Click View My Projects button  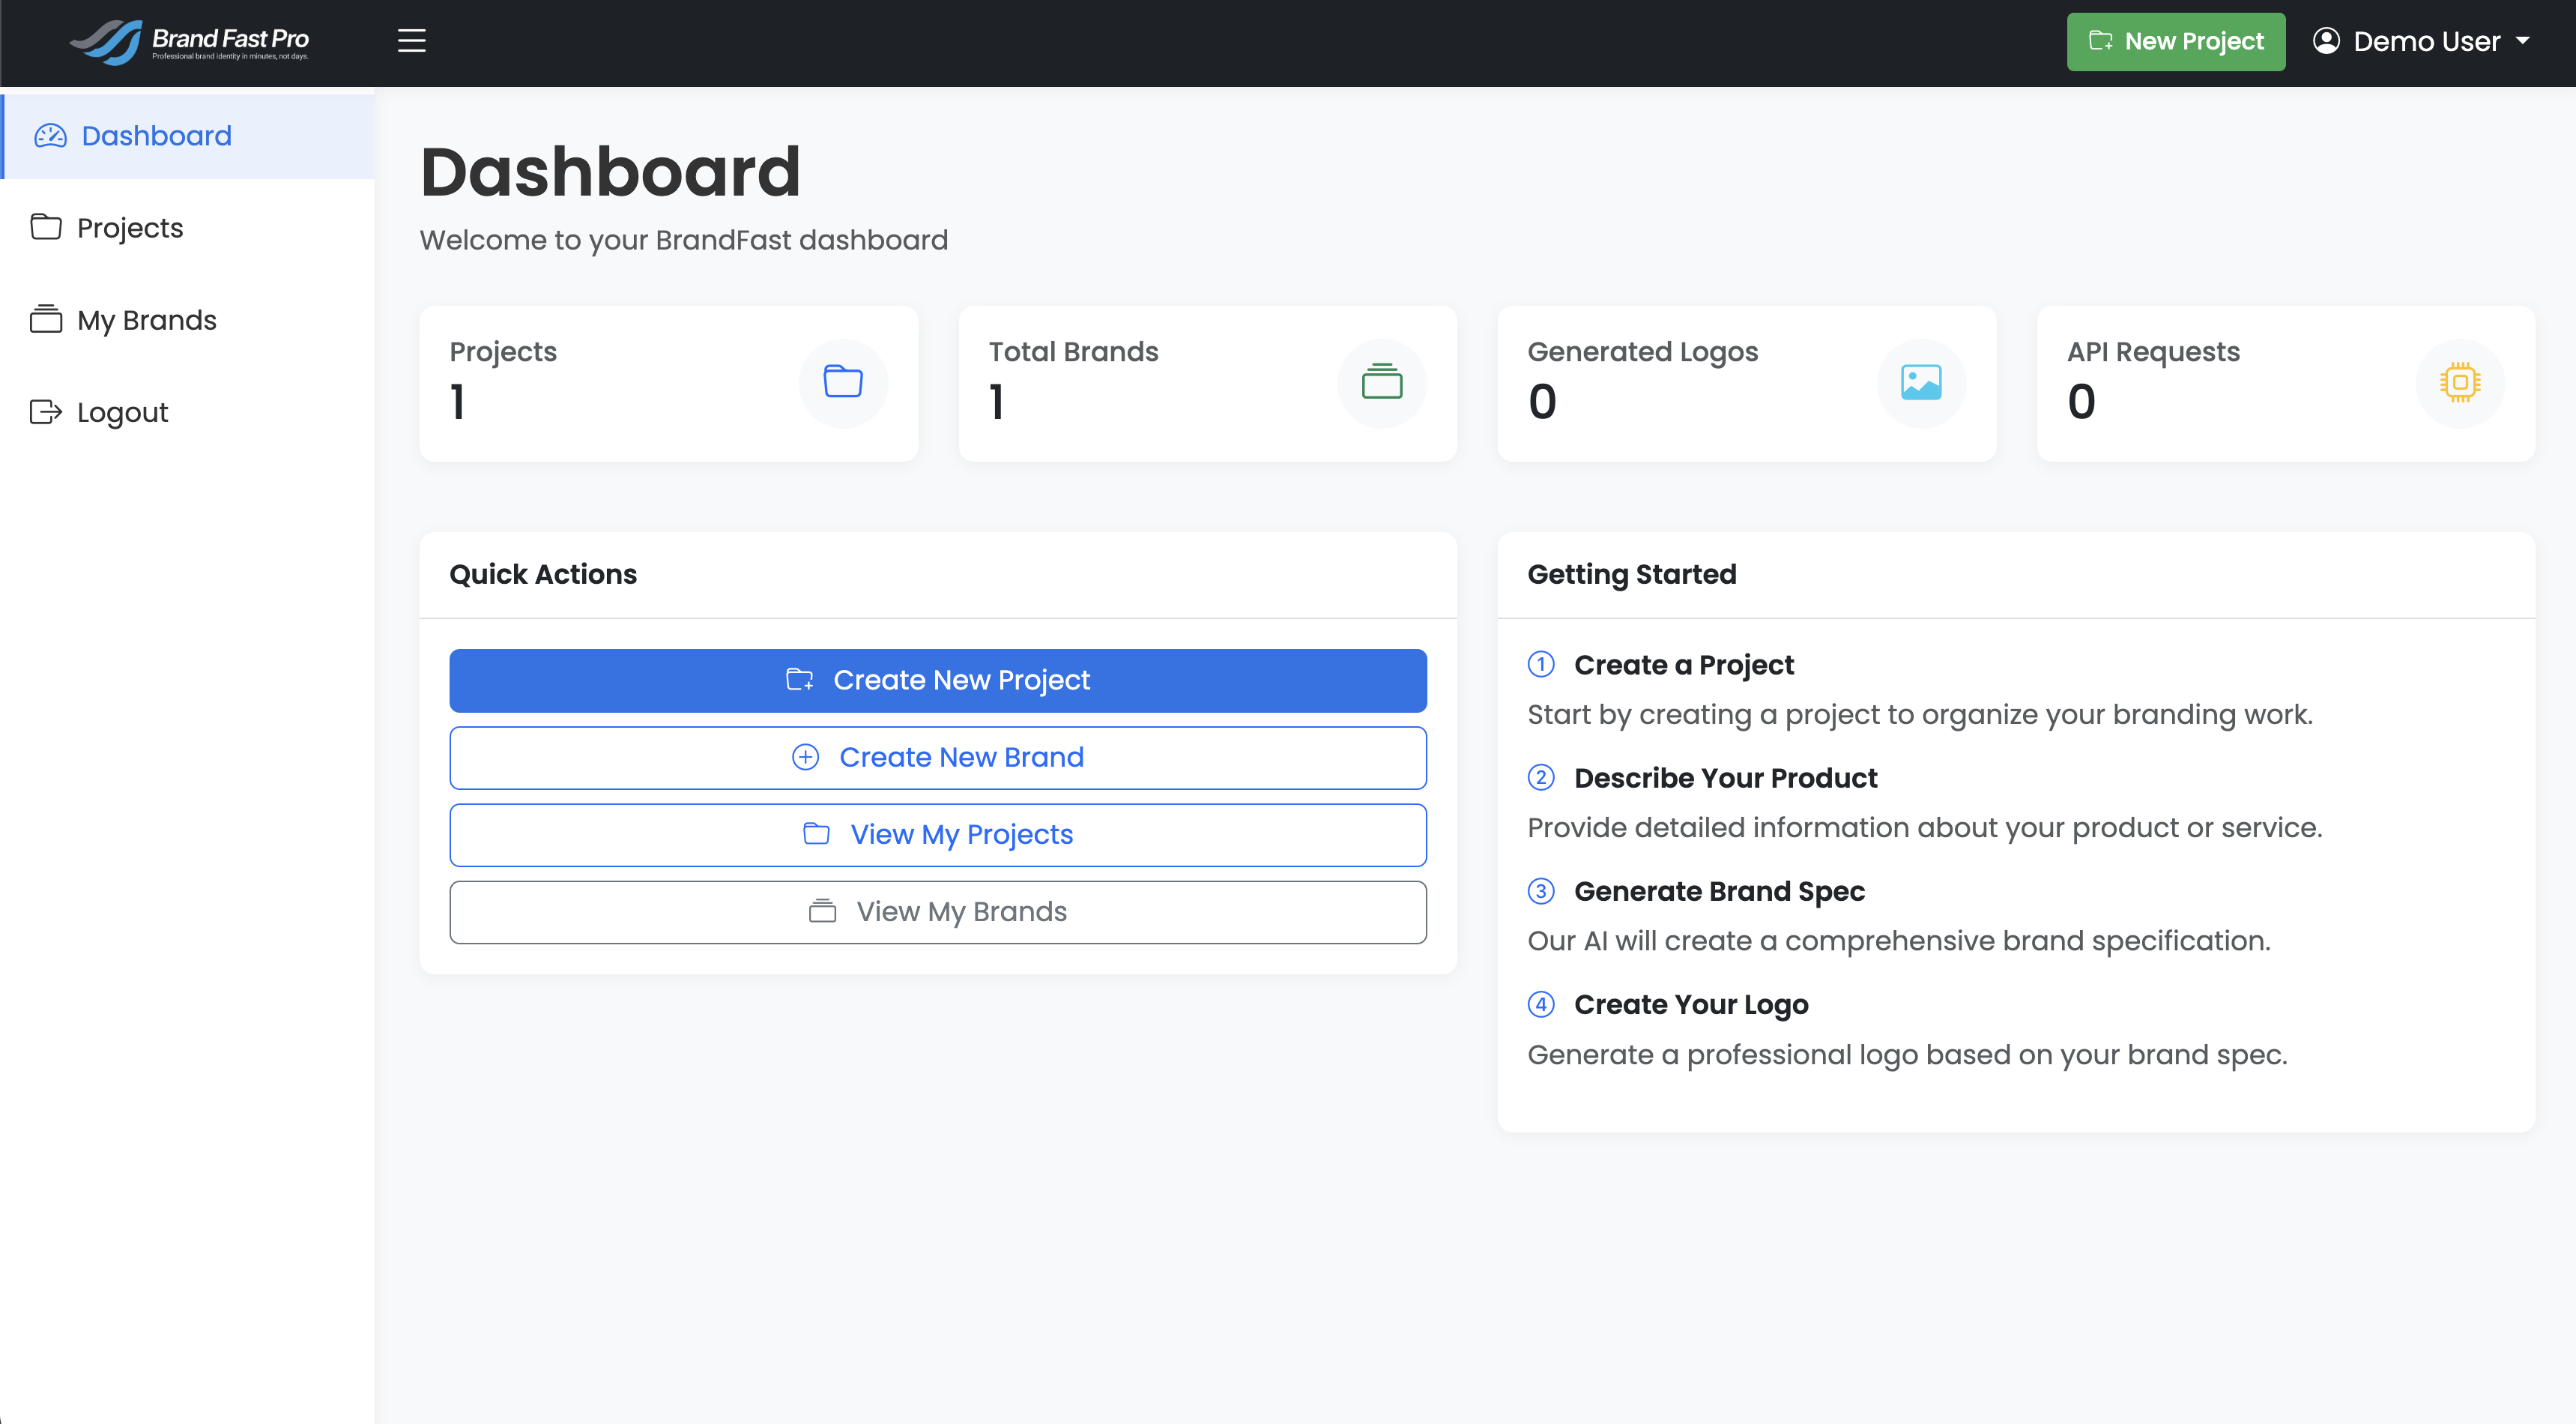tap(937, 834)
